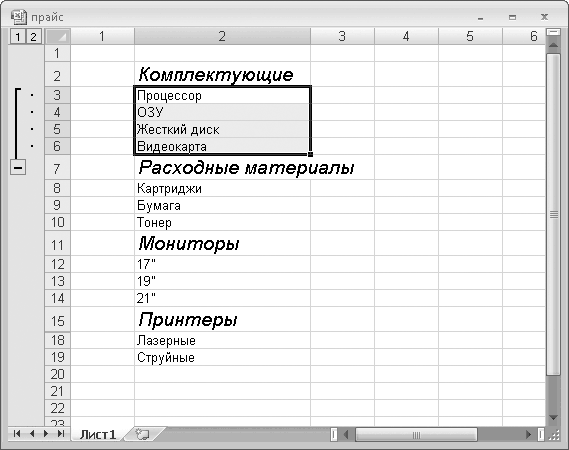Click the vertical scrollbar thumb
This screenshot has height=450, width=569.
coord(553,214)
